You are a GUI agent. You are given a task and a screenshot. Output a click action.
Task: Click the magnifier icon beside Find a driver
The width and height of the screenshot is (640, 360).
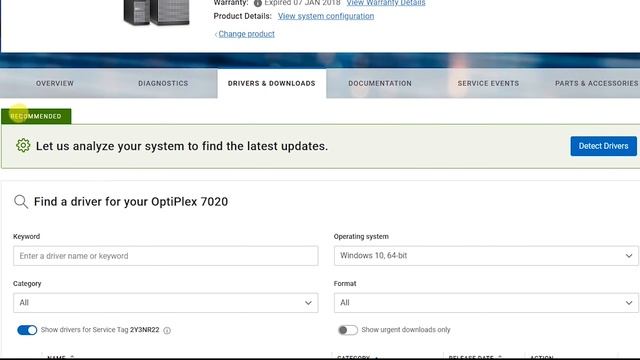(21, 202)
